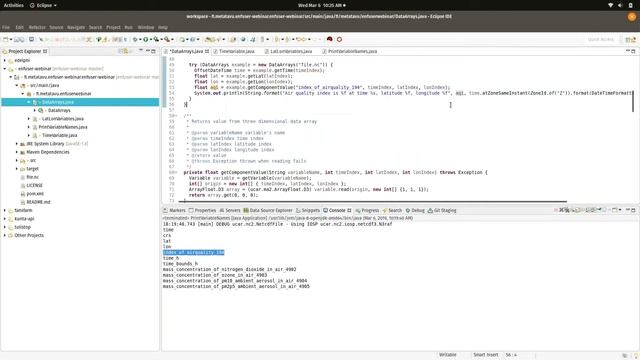Click the web browser globe toolbar icon
Image resolution: width=640 pixels, height=360 pixels.
243,40
